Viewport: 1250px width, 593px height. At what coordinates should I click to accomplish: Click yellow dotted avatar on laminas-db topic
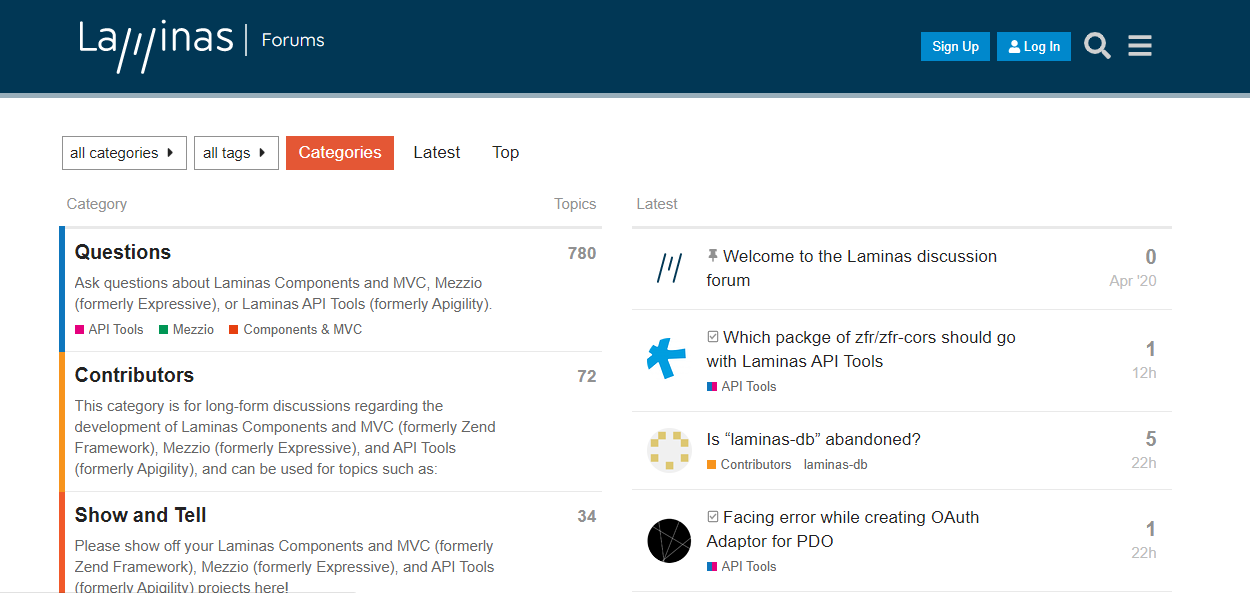669,450
